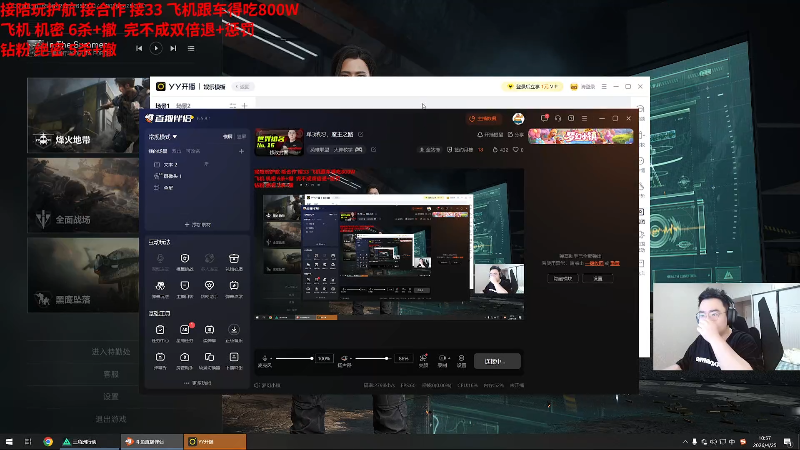Image resolution: width=800 pixels, height=450 pixels.
Task: Open orange 主播任务 button in 直播伴侣
Action: tap(483, 118)
